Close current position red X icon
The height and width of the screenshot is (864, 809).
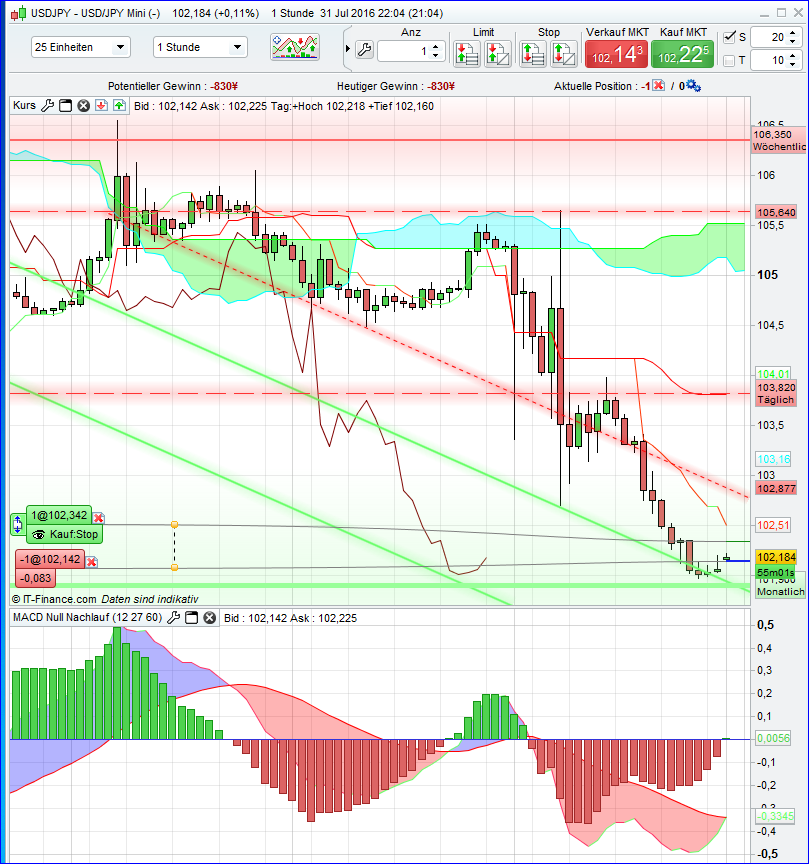pos(658,85)
